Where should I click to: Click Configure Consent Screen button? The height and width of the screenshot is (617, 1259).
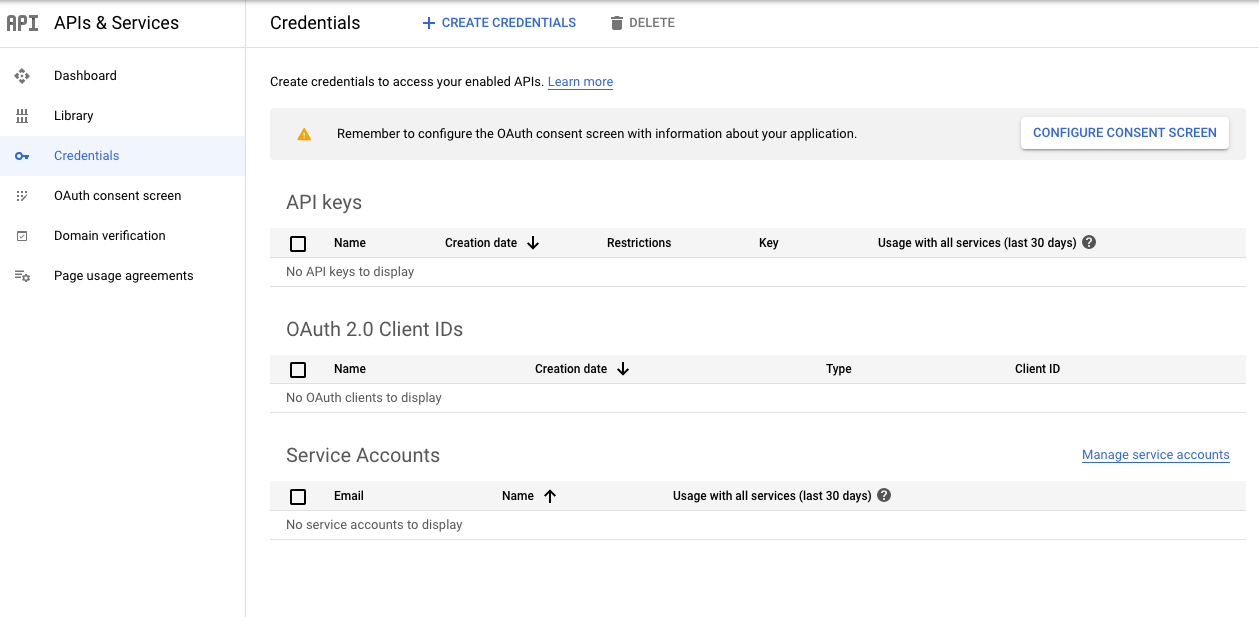coord(1125,133)
